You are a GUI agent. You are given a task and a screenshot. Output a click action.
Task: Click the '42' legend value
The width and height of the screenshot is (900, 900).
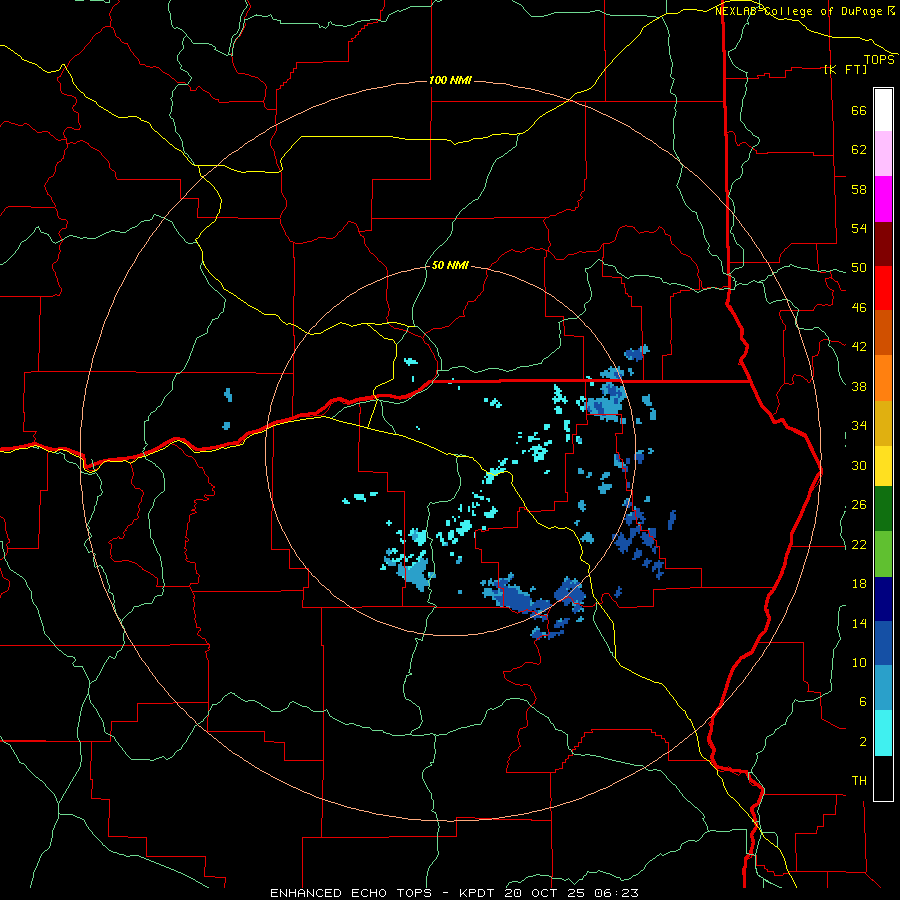coord(859,346)
